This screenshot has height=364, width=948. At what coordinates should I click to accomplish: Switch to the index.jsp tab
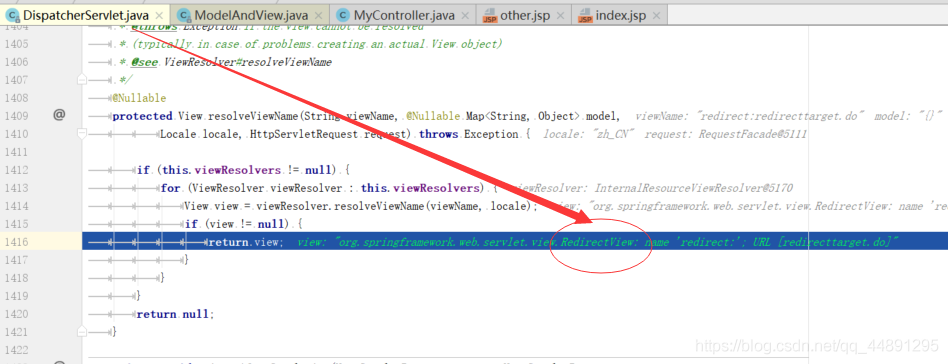coord(620,15)
